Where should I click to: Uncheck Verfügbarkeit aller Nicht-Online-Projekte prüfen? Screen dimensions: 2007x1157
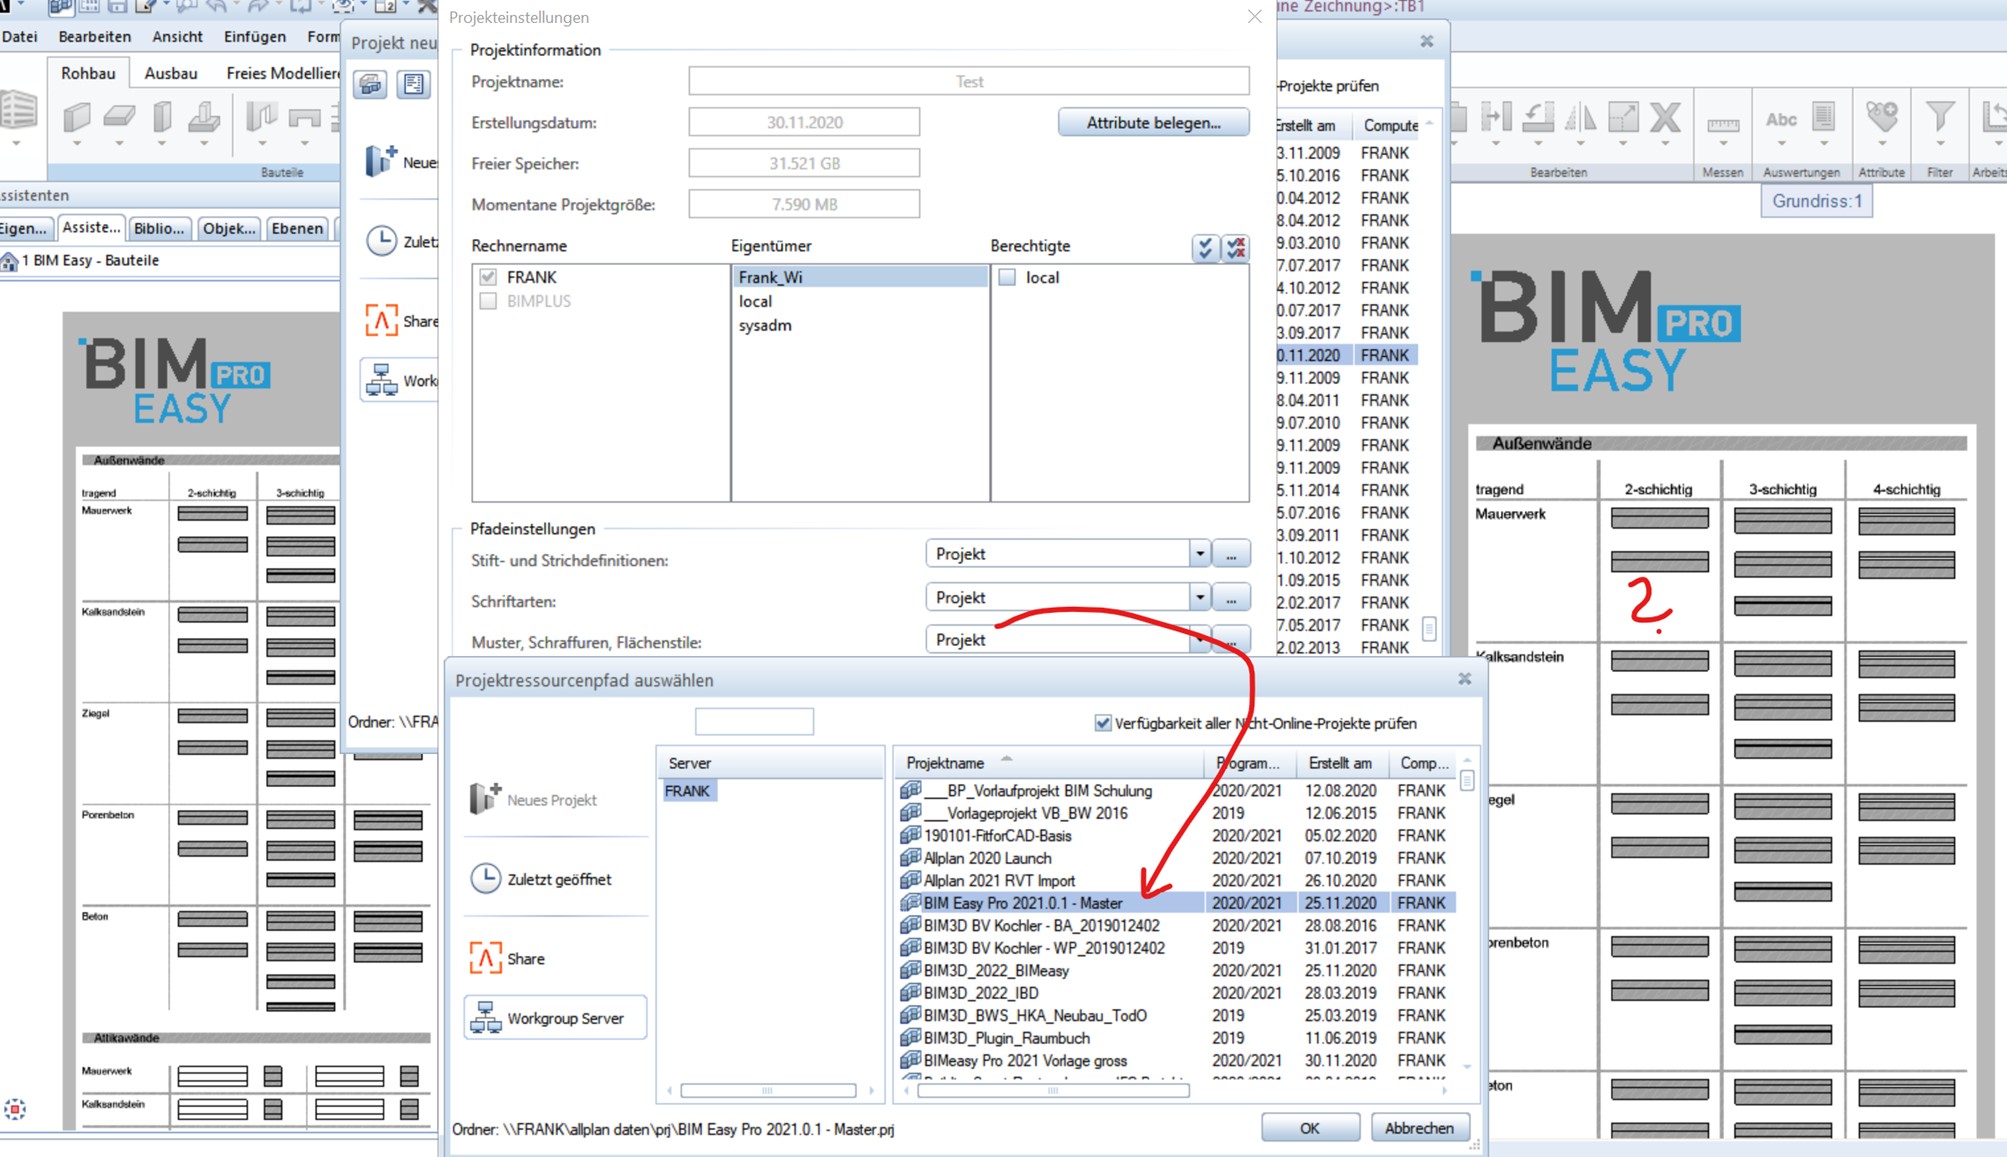coord(1103,723)
